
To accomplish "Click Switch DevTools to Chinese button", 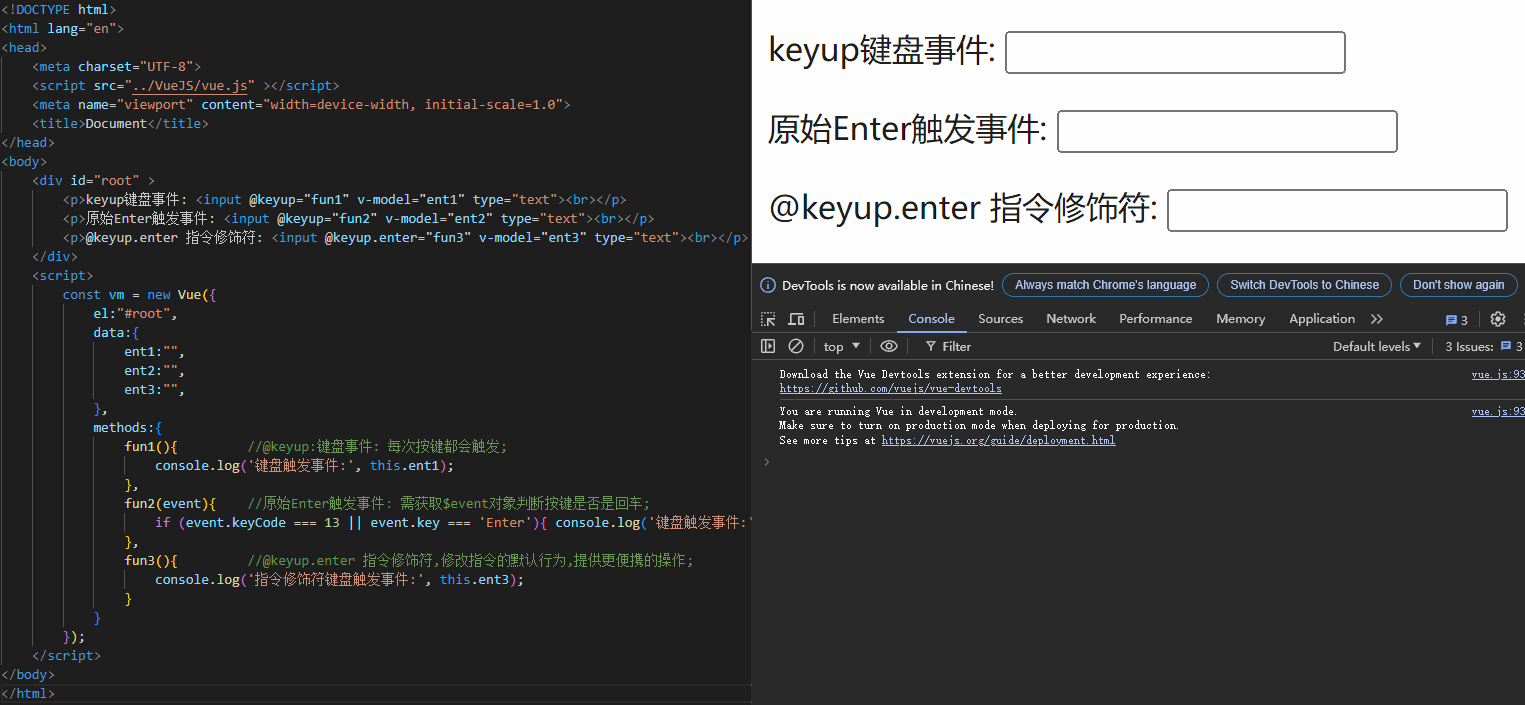I will (x=1304, y=285).
